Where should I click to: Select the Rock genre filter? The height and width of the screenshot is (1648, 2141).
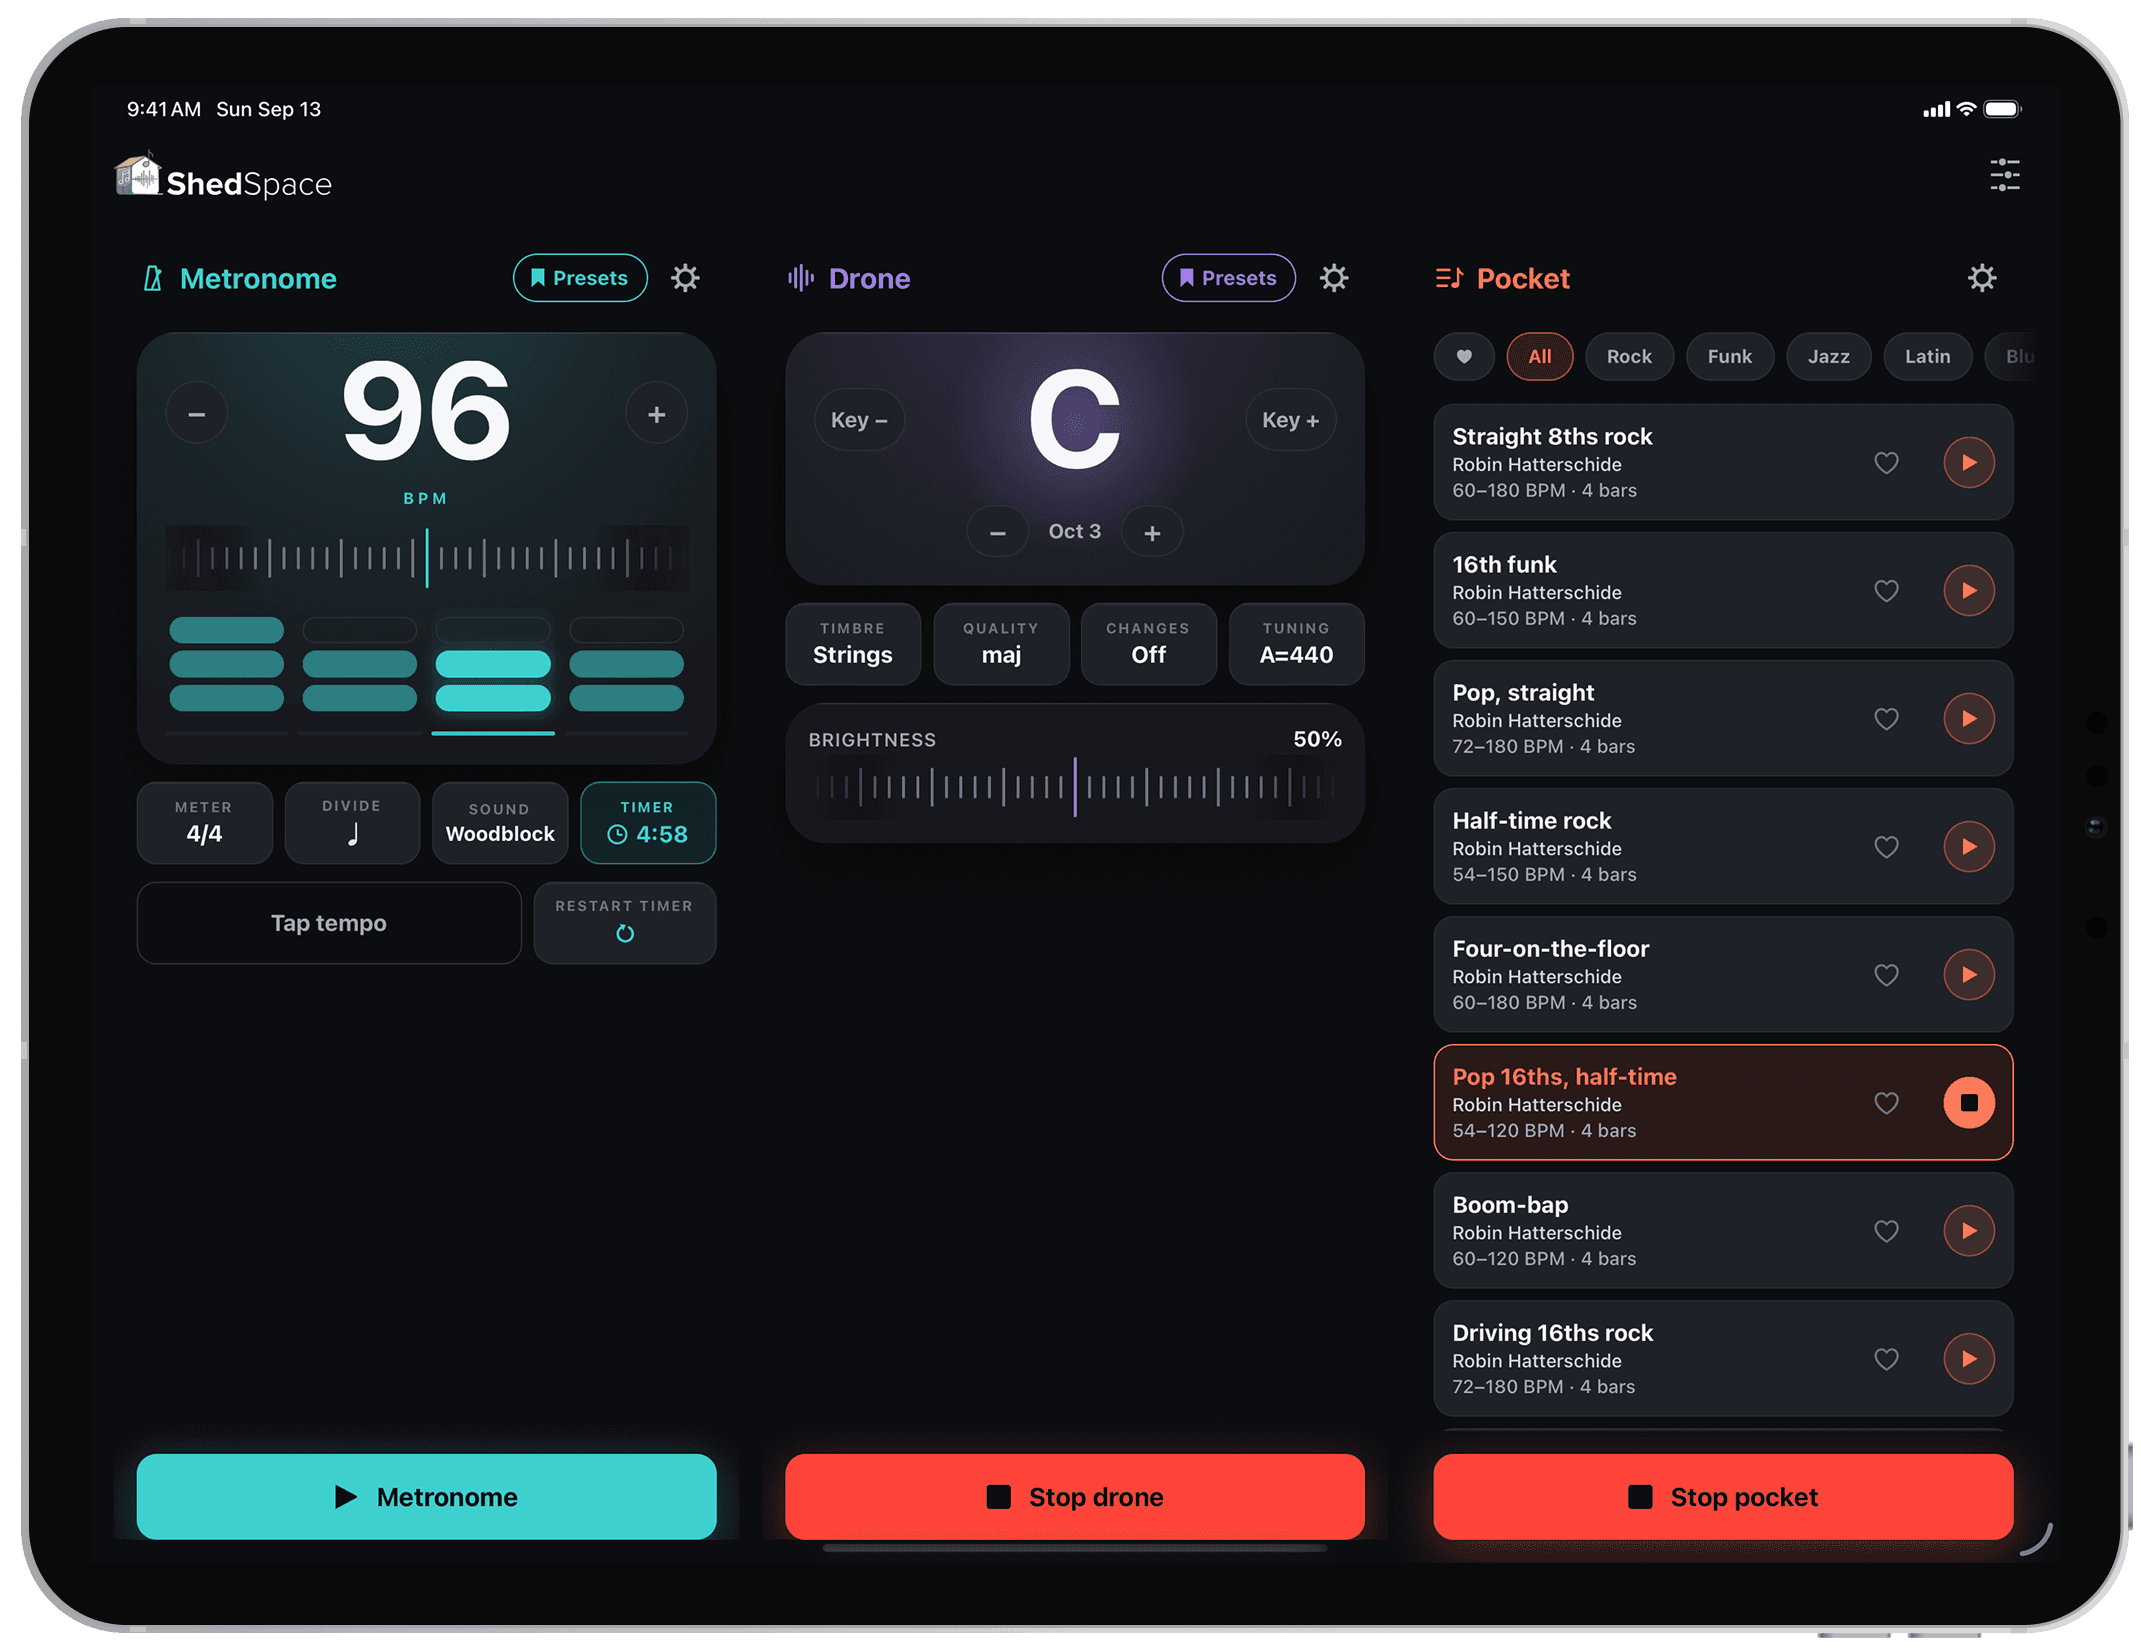[x=1629, y=357]
